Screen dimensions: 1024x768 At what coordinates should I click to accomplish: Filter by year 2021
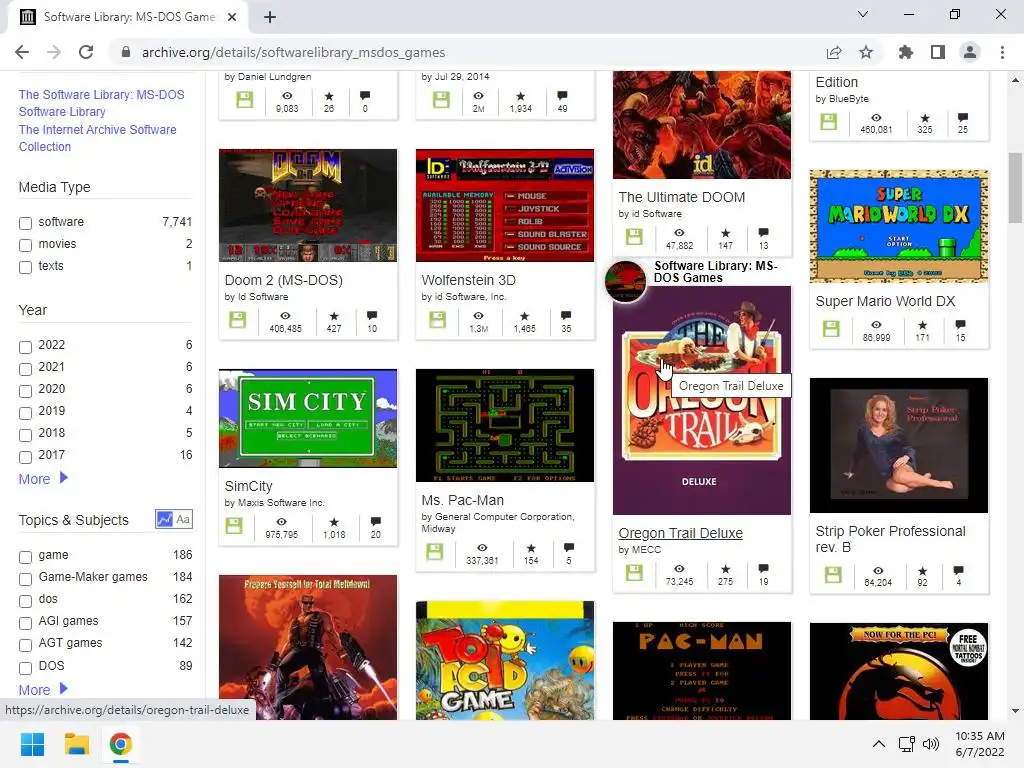point(25,369)
